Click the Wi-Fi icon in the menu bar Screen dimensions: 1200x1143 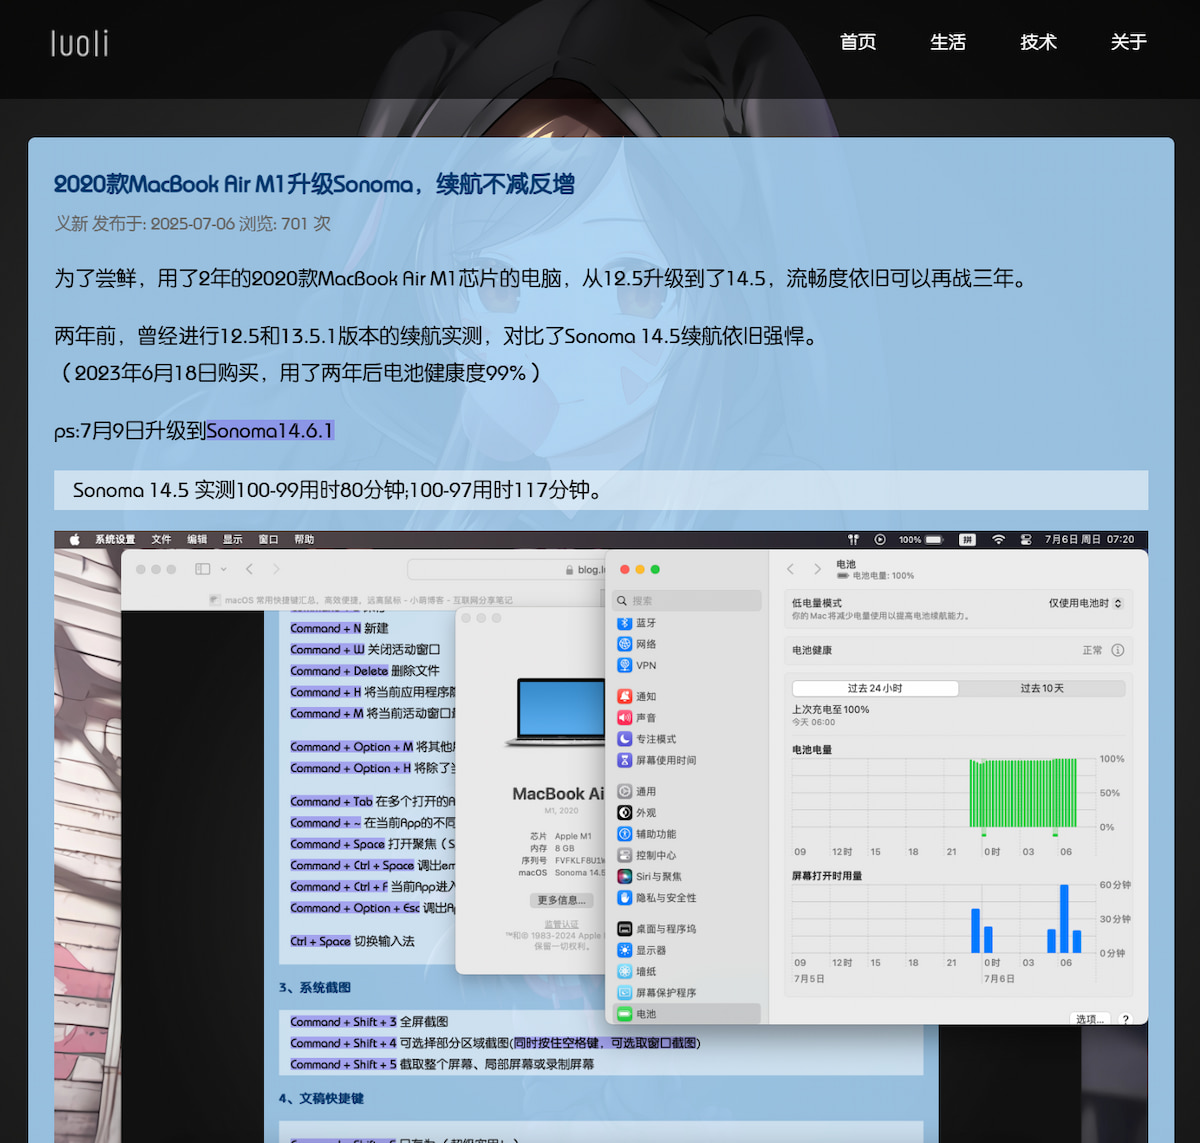(x=999, y=539)
